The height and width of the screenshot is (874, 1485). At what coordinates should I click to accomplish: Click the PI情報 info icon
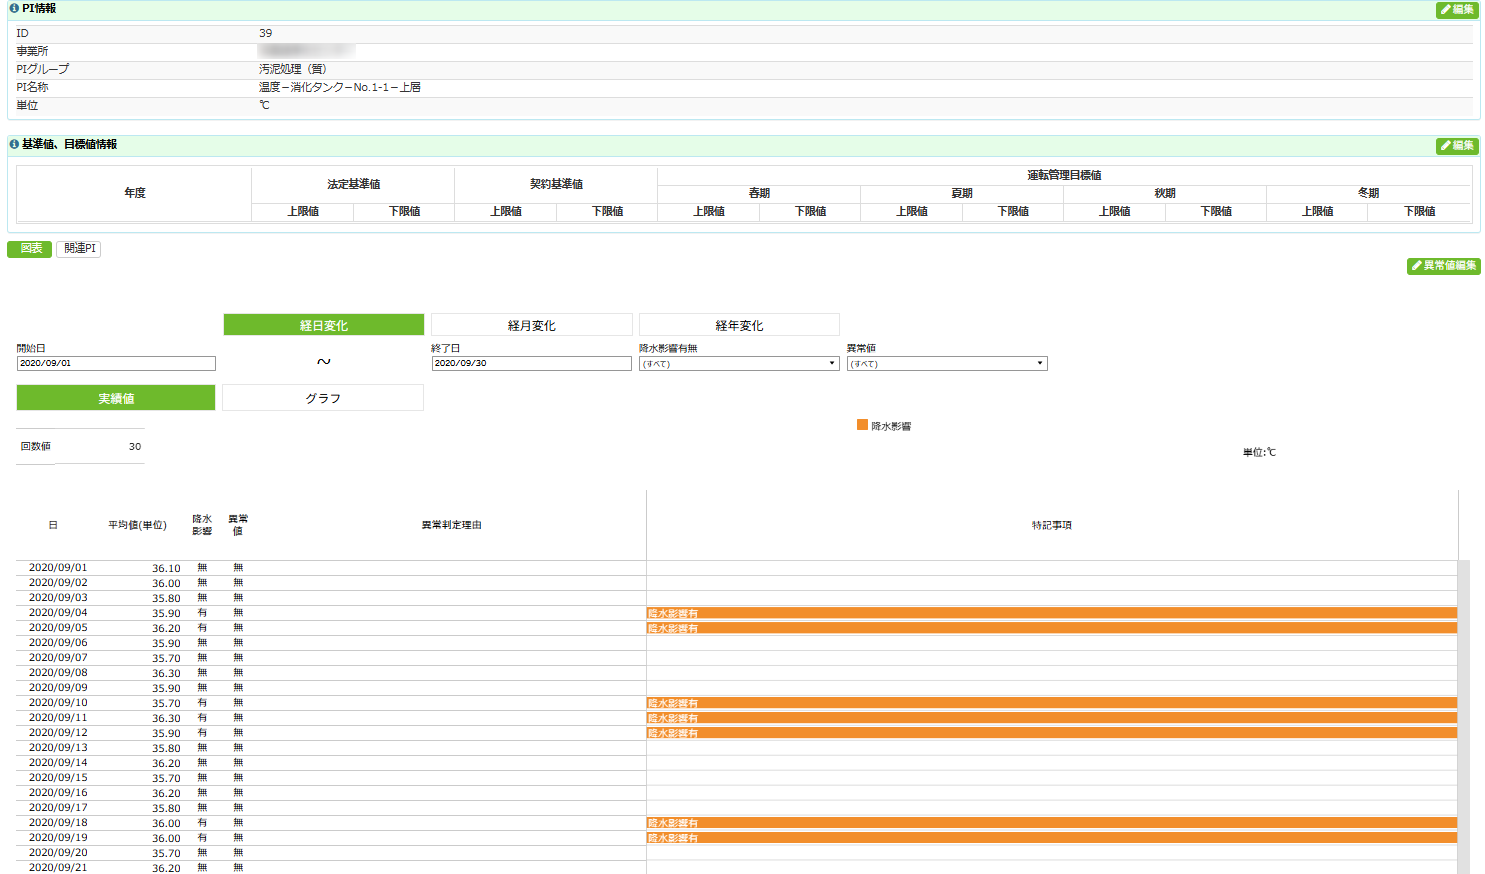click(14, 8)
